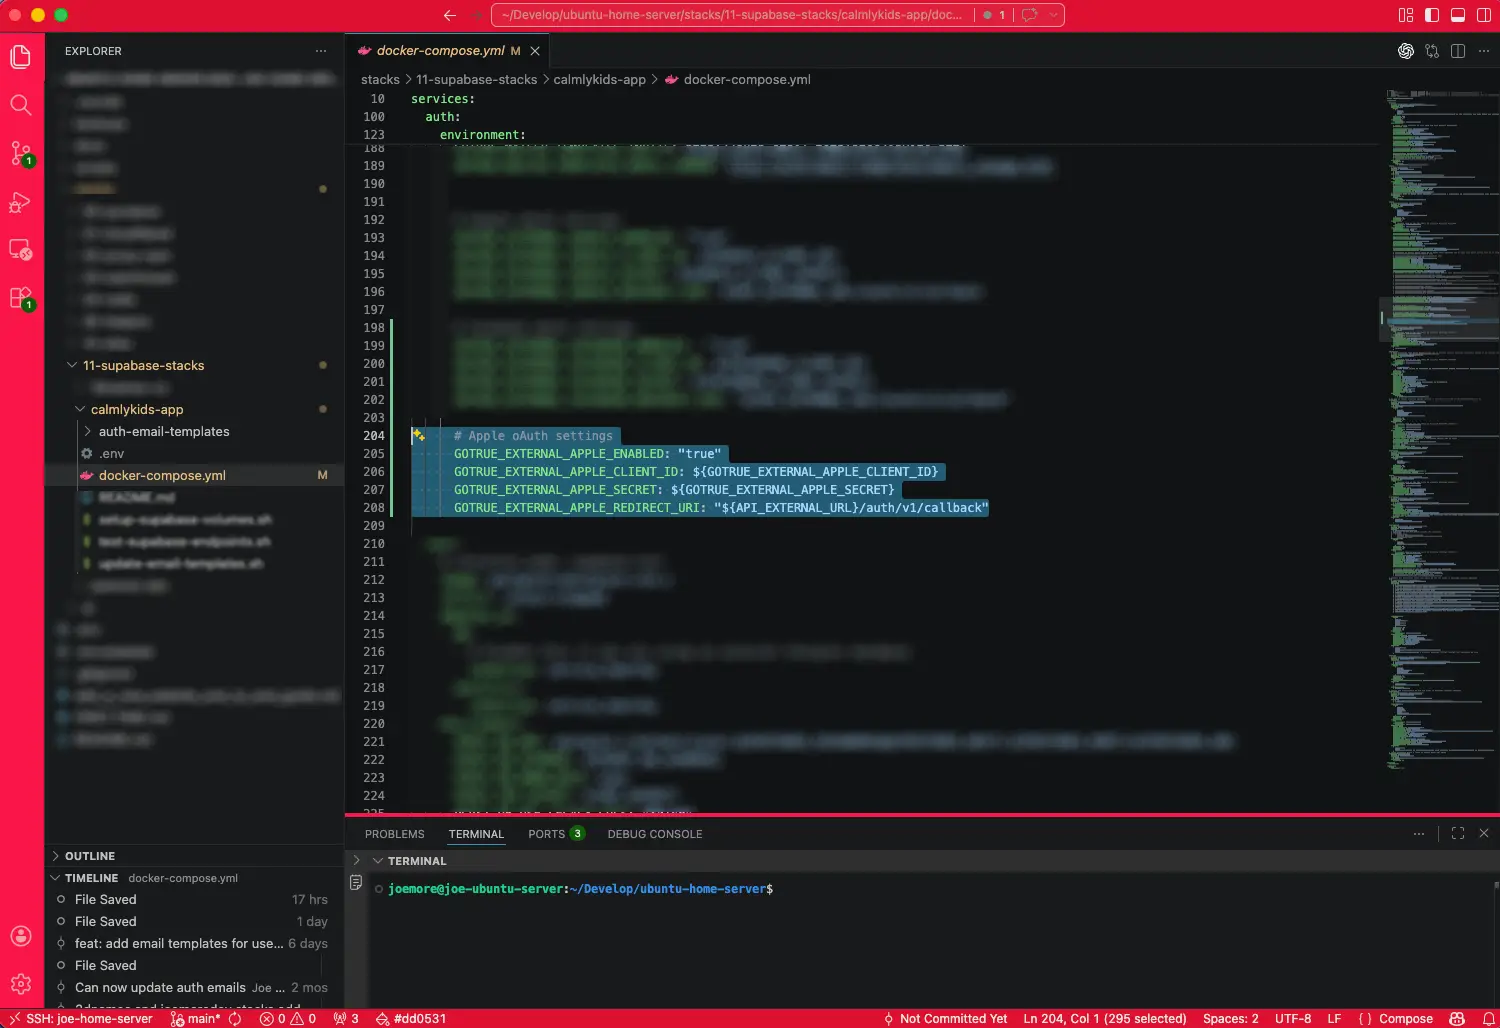1500x1028 pixels.
Task: Open Run and Debug view
Action: click(x=21, y=202)
